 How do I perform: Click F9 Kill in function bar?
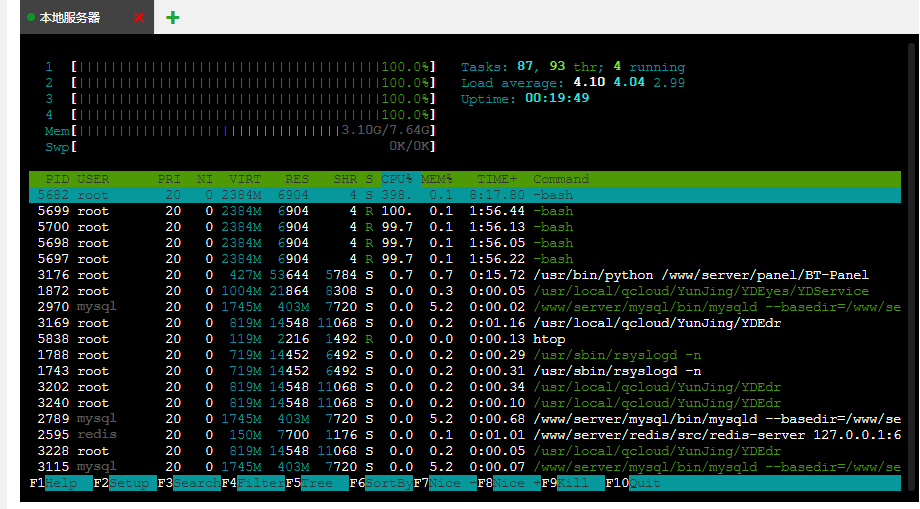point(573,483)
